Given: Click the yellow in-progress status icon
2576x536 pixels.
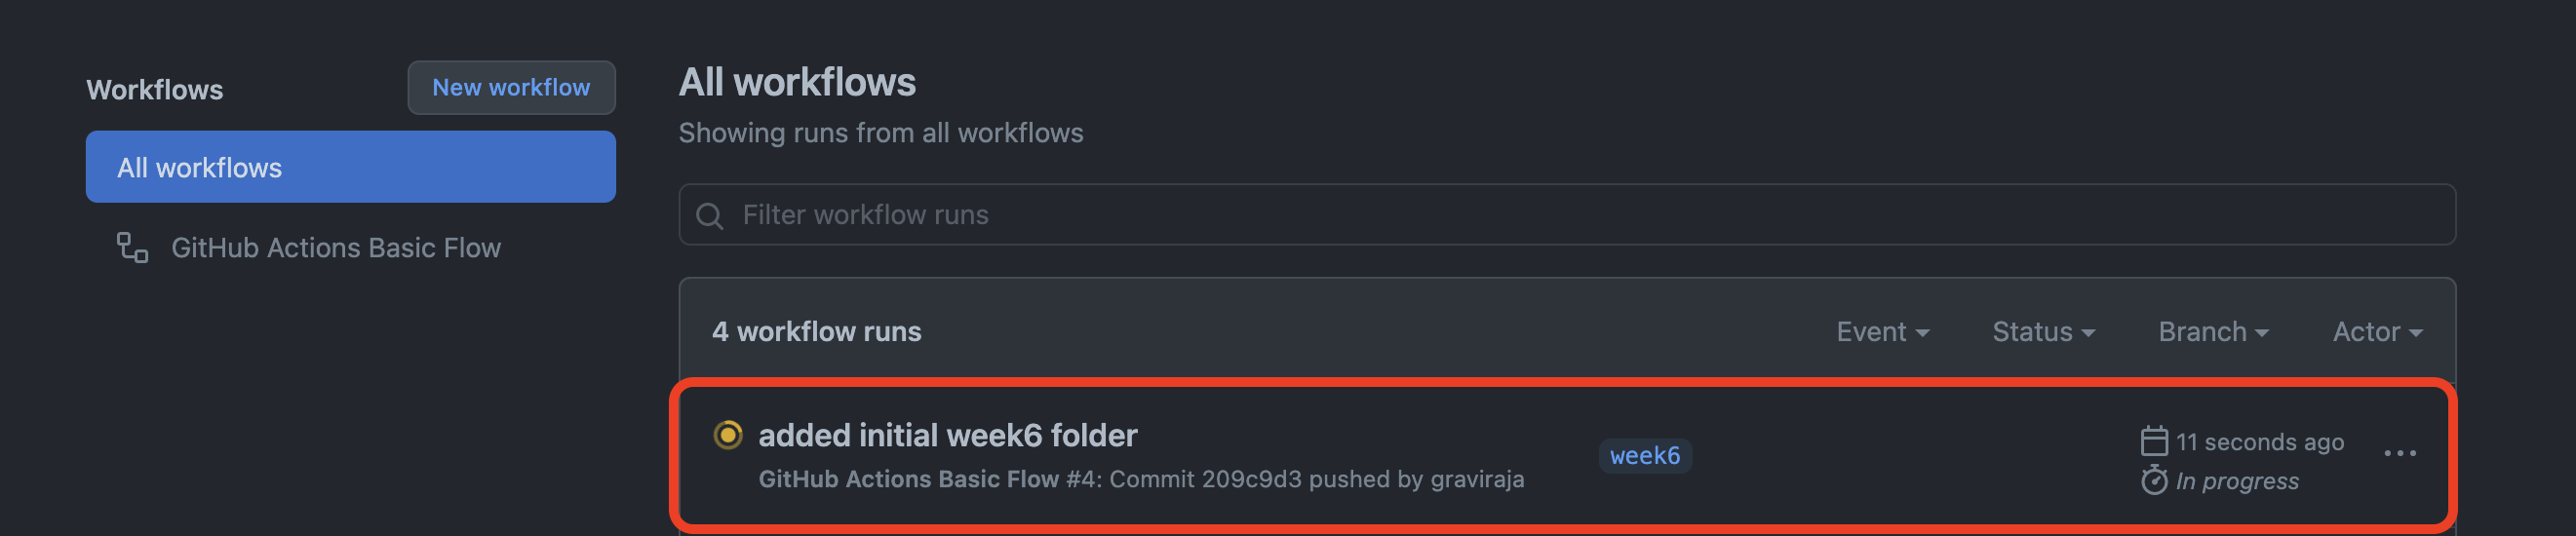Looking at the screenshot, I should (x=727, y=435).
